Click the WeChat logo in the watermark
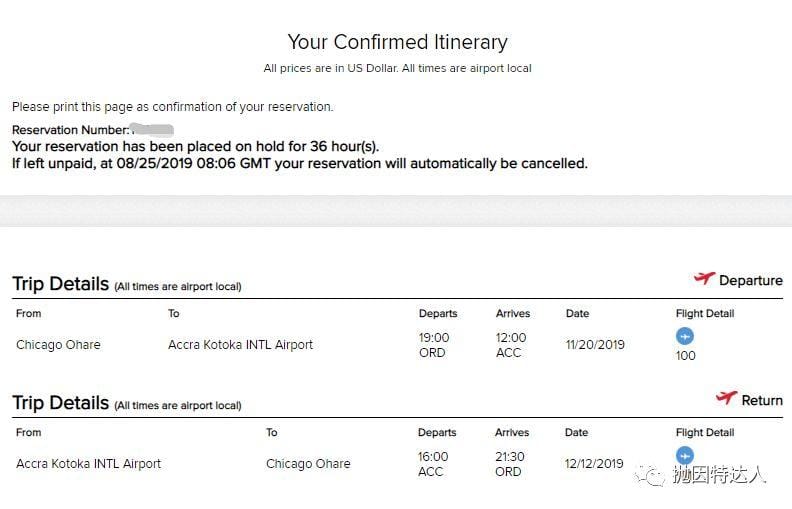Viewport: 792px width, 509px height. 654,476
